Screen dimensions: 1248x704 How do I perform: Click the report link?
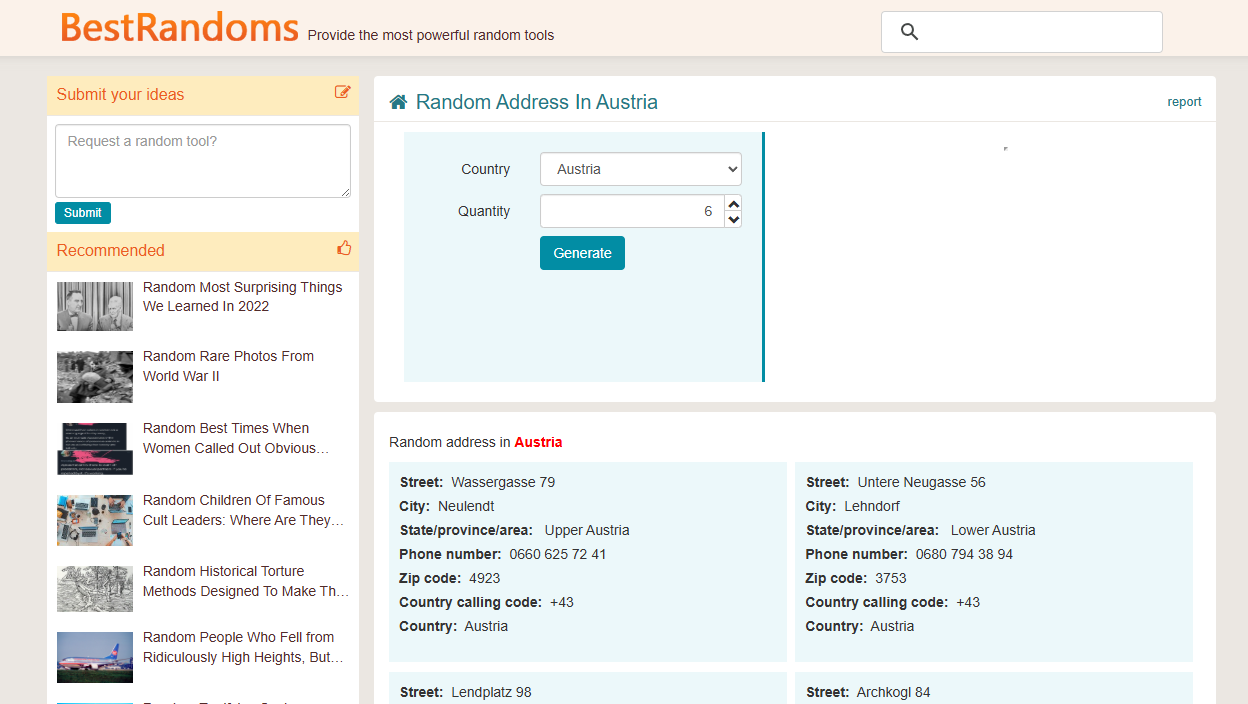point(1184,102)
